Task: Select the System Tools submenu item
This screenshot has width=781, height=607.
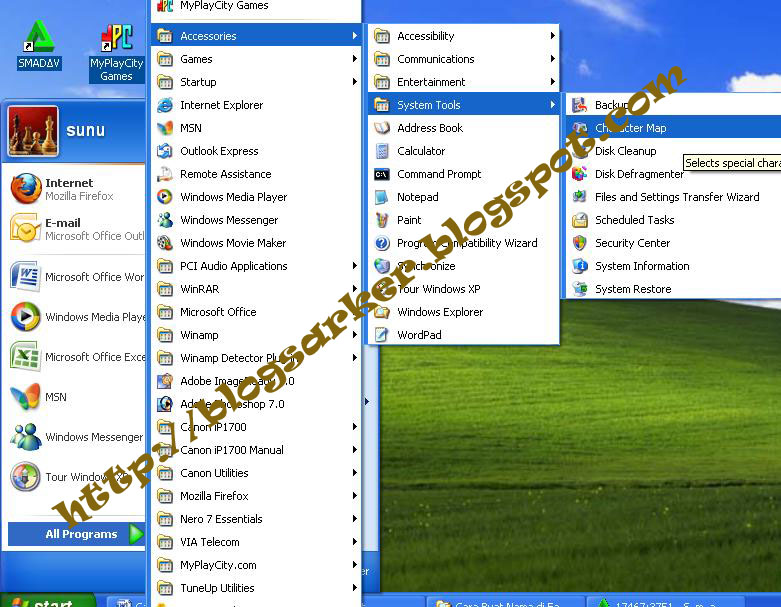Action: [x=464, y=105]
